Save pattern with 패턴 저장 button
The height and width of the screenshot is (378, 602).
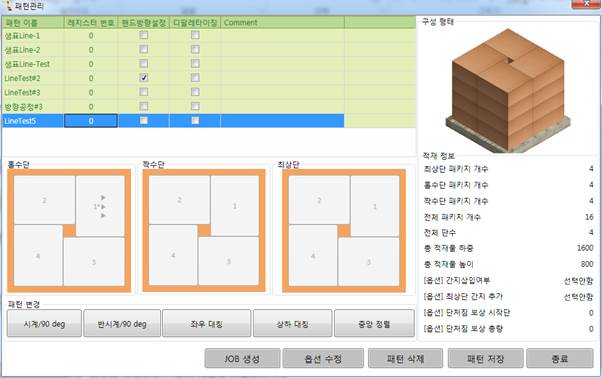tap(486, 358)
